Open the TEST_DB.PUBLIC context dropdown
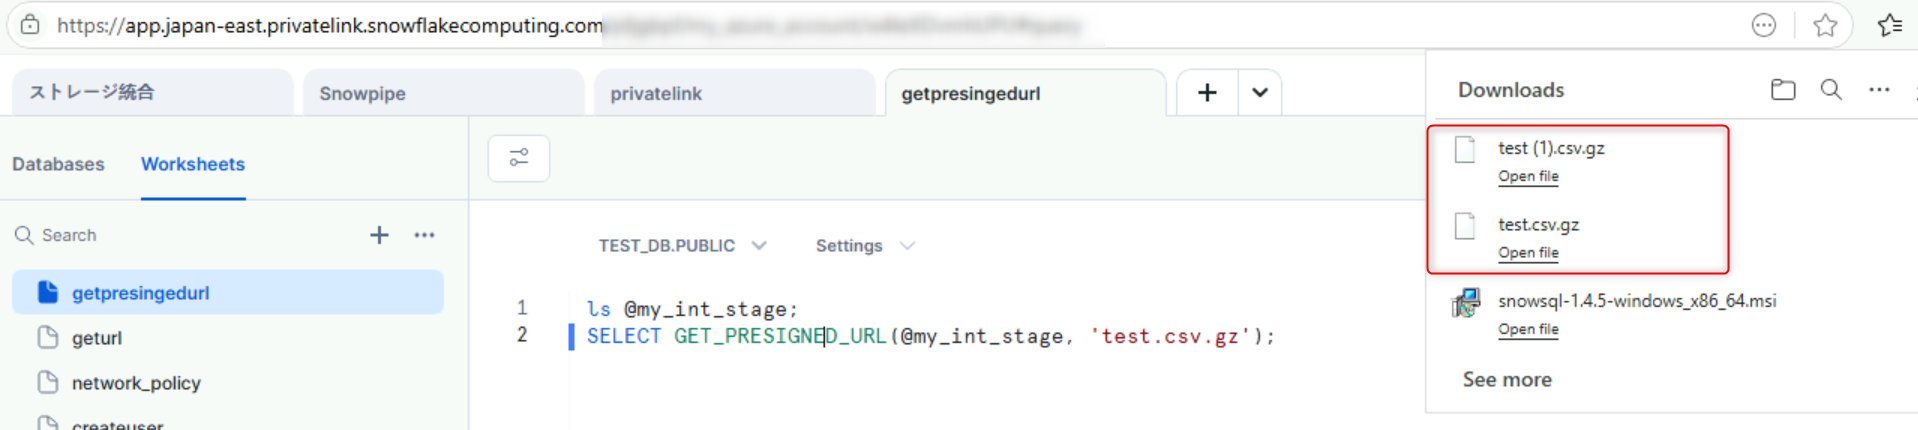The image size is (1918, 430). click(682, 246)
